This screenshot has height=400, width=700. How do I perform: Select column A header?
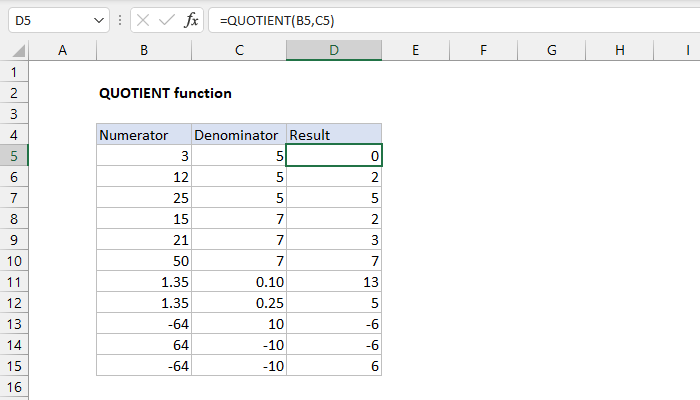click(x=62, y=50)
